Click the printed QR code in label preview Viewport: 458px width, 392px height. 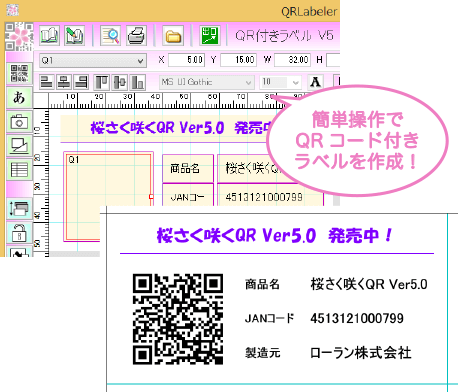(x=178, y=319)
